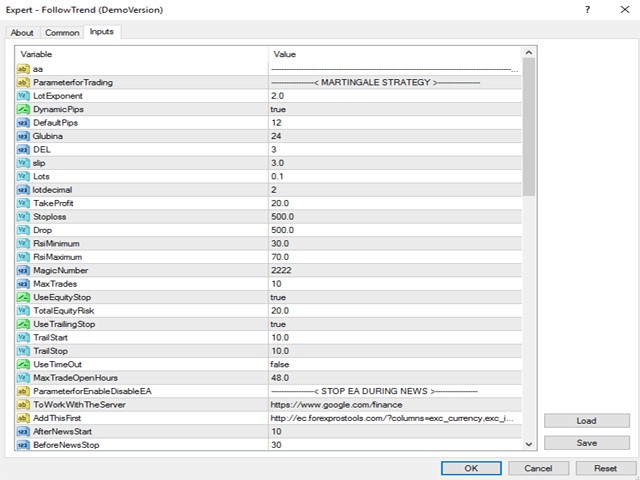This screenshot has height=480, width=640.
Task: Select the double-type icon for LotExponent
Action: click(x=23, y=96)
